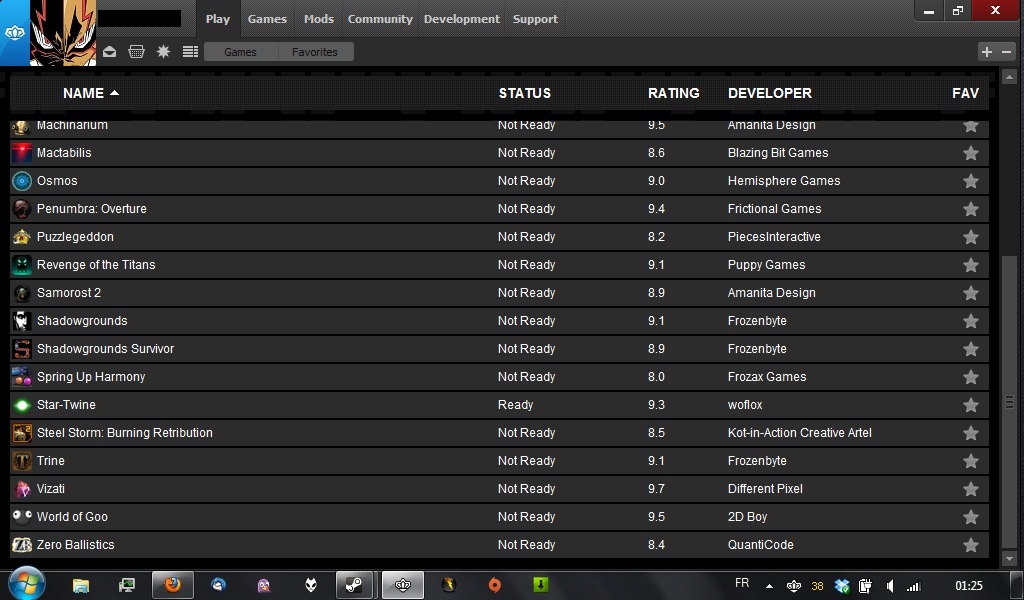Image resolution: width=1024 pixels, height=600 pixels.
Task: Toggle favorite star for Puzzlegeddon
Action: tap(971, 237)
